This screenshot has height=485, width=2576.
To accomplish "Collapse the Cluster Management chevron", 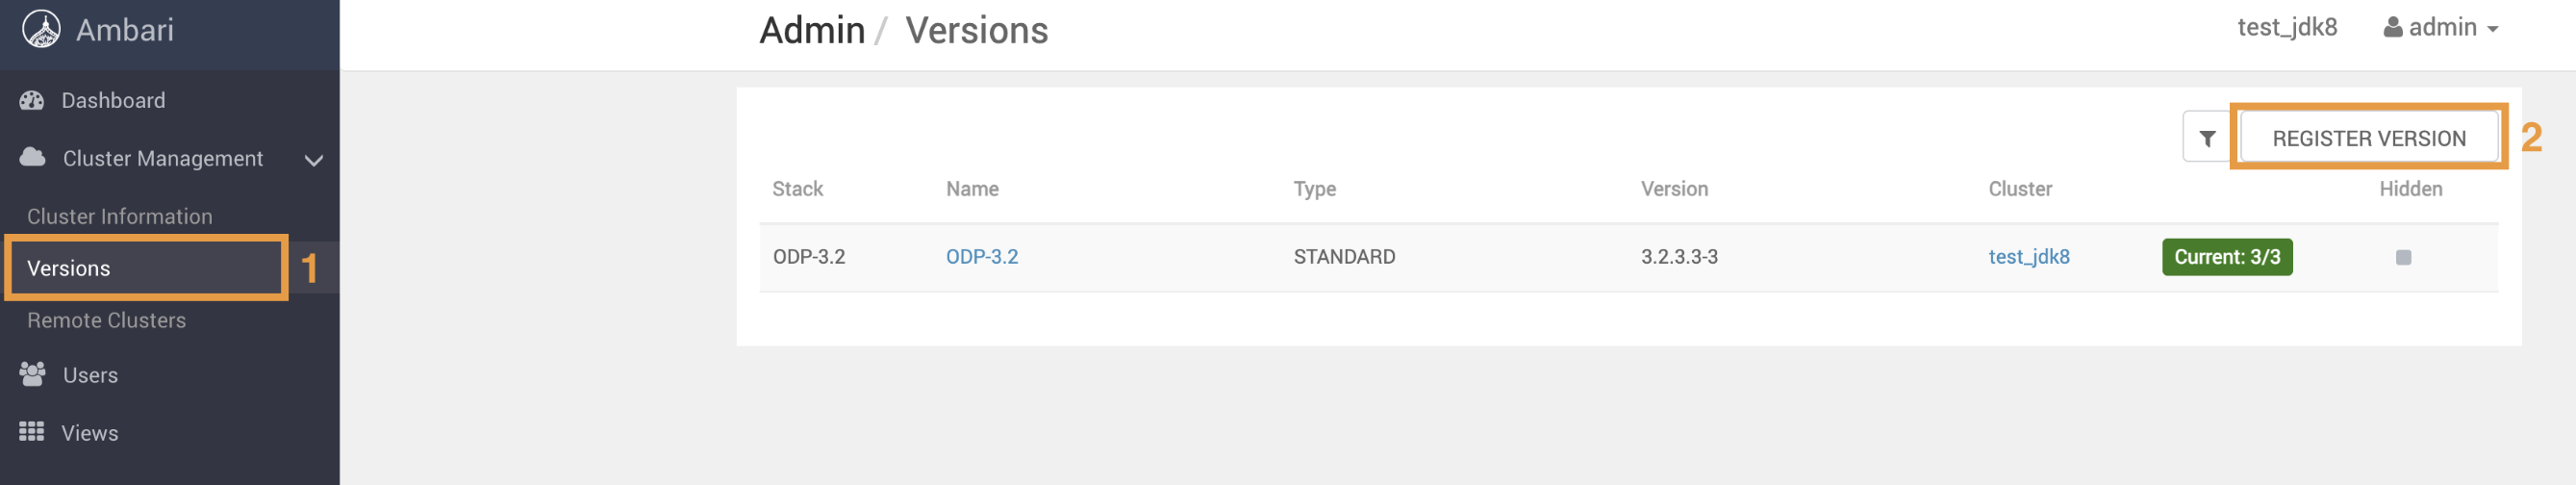I will (313, 160).
